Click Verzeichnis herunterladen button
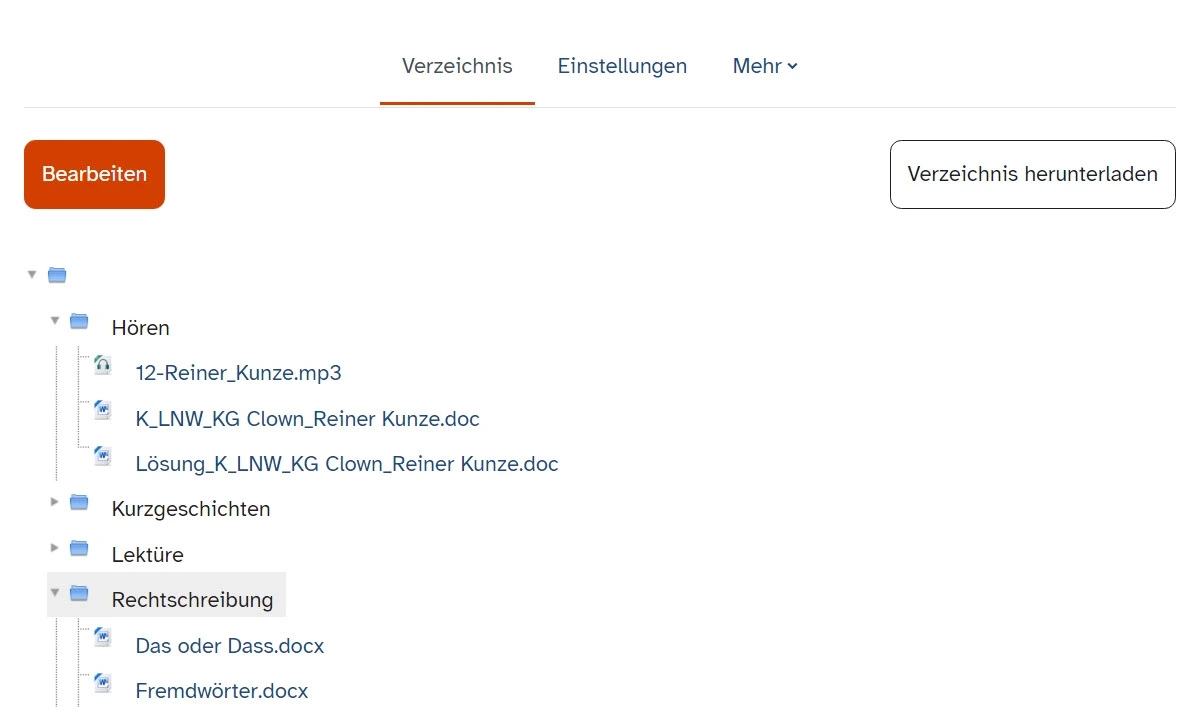 point(1032,174)
